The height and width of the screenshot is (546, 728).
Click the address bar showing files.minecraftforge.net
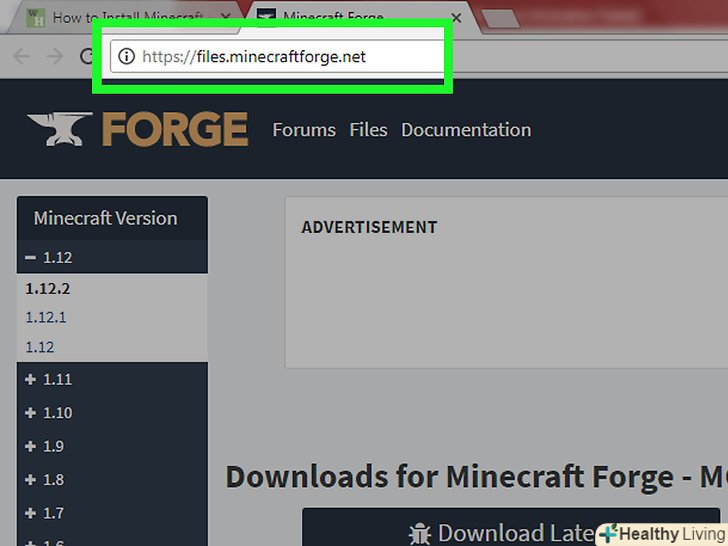[x=277, y=57]
